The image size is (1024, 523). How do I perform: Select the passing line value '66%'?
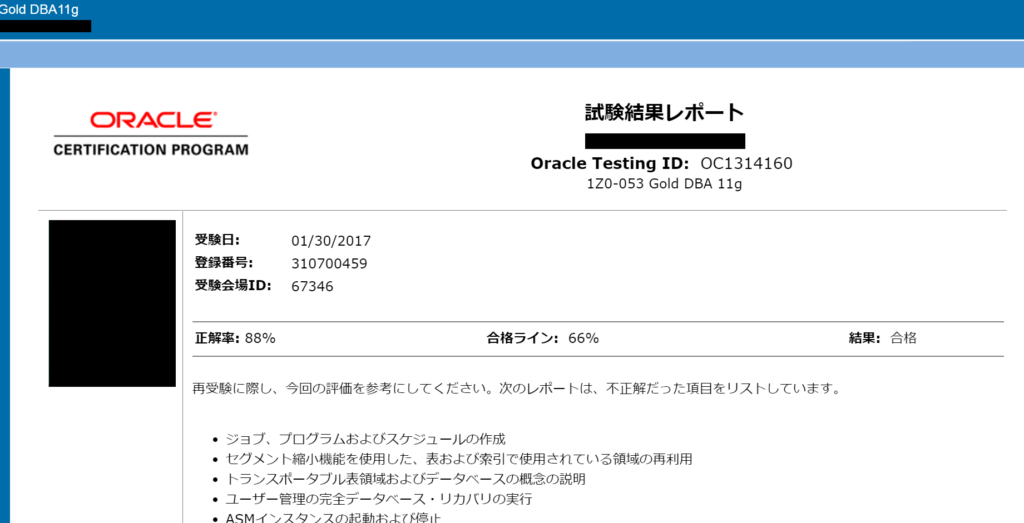(584, 338)
